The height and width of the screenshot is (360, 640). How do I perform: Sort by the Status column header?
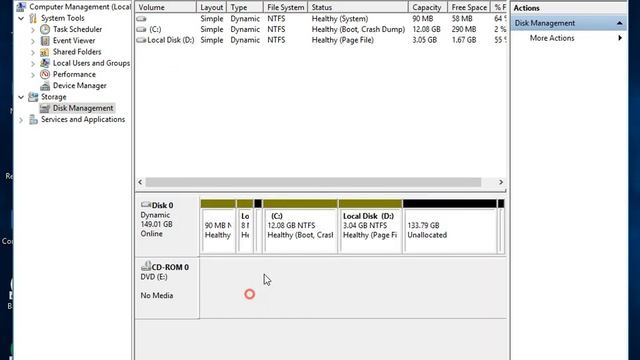(358, 7)
